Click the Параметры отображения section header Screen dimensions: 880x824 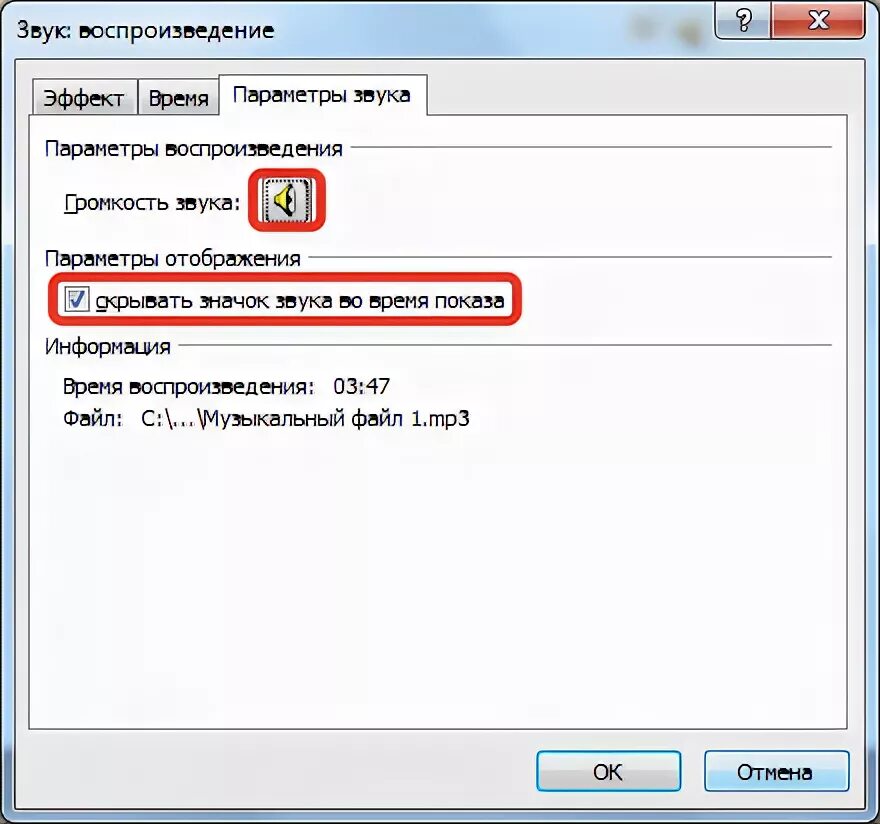(173, 259)
